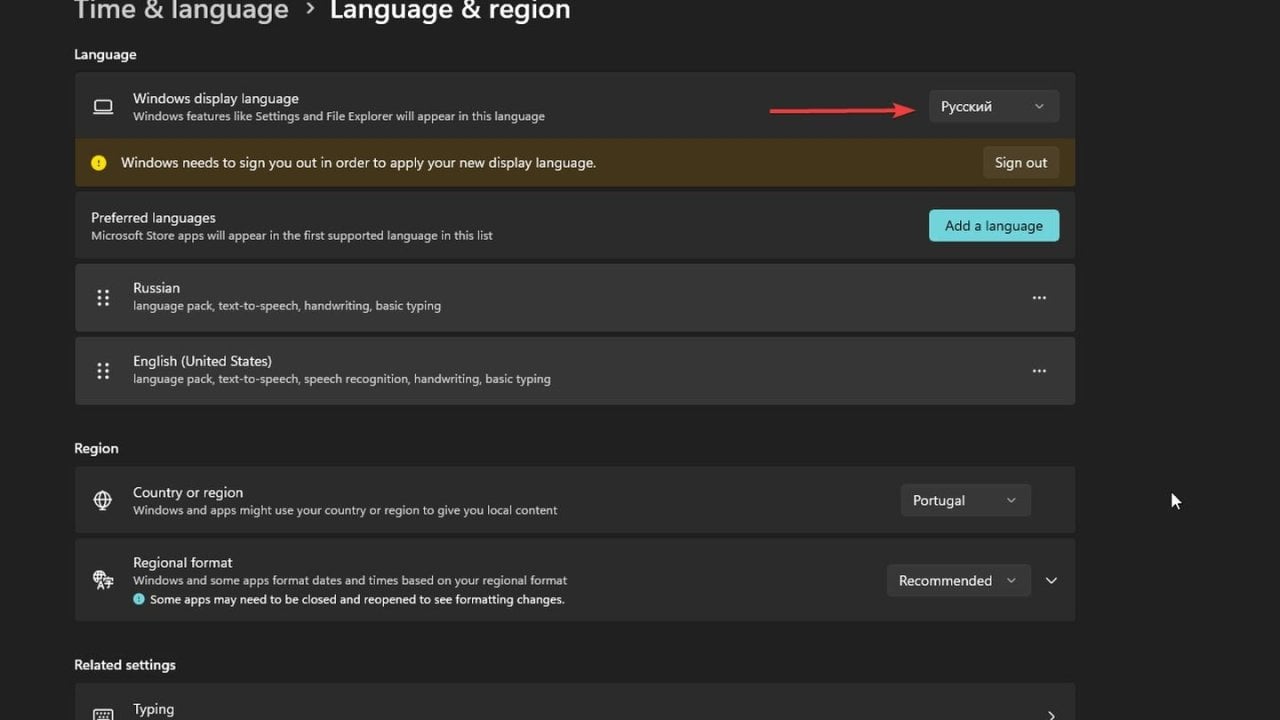1280x720 pixels.
Task: Open the Recommended regional format dropdown
Action: (957, 581)
